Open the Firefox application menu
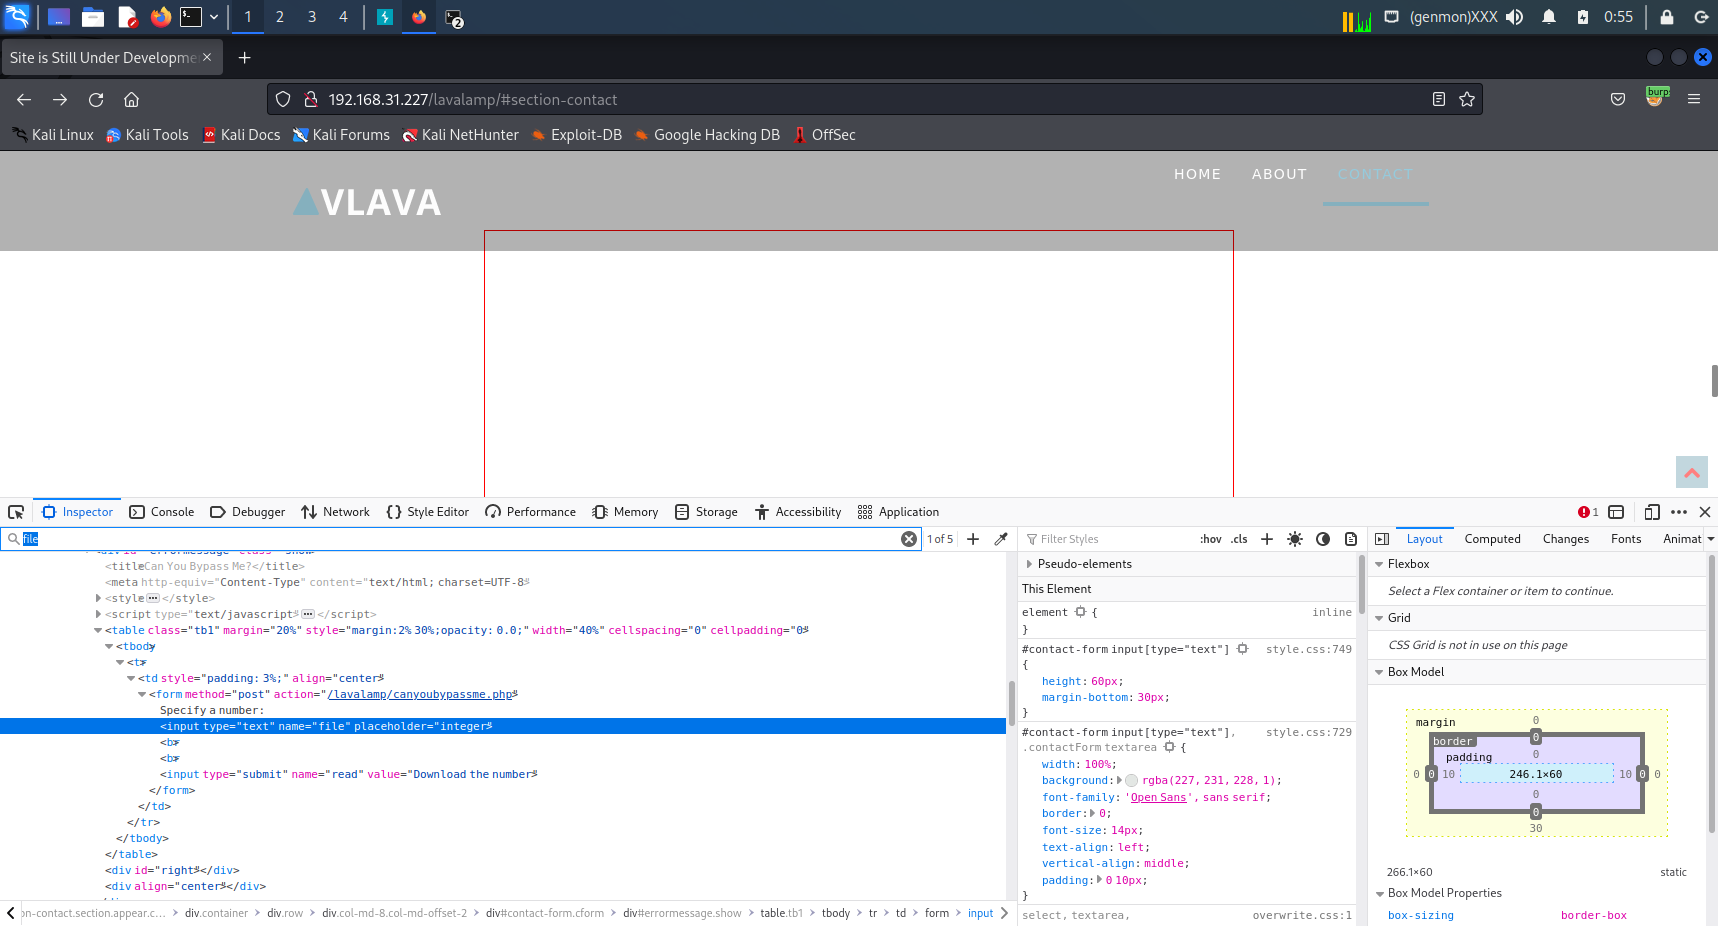The width and height of the screenshot is (1718, 926). point(1694,100)
